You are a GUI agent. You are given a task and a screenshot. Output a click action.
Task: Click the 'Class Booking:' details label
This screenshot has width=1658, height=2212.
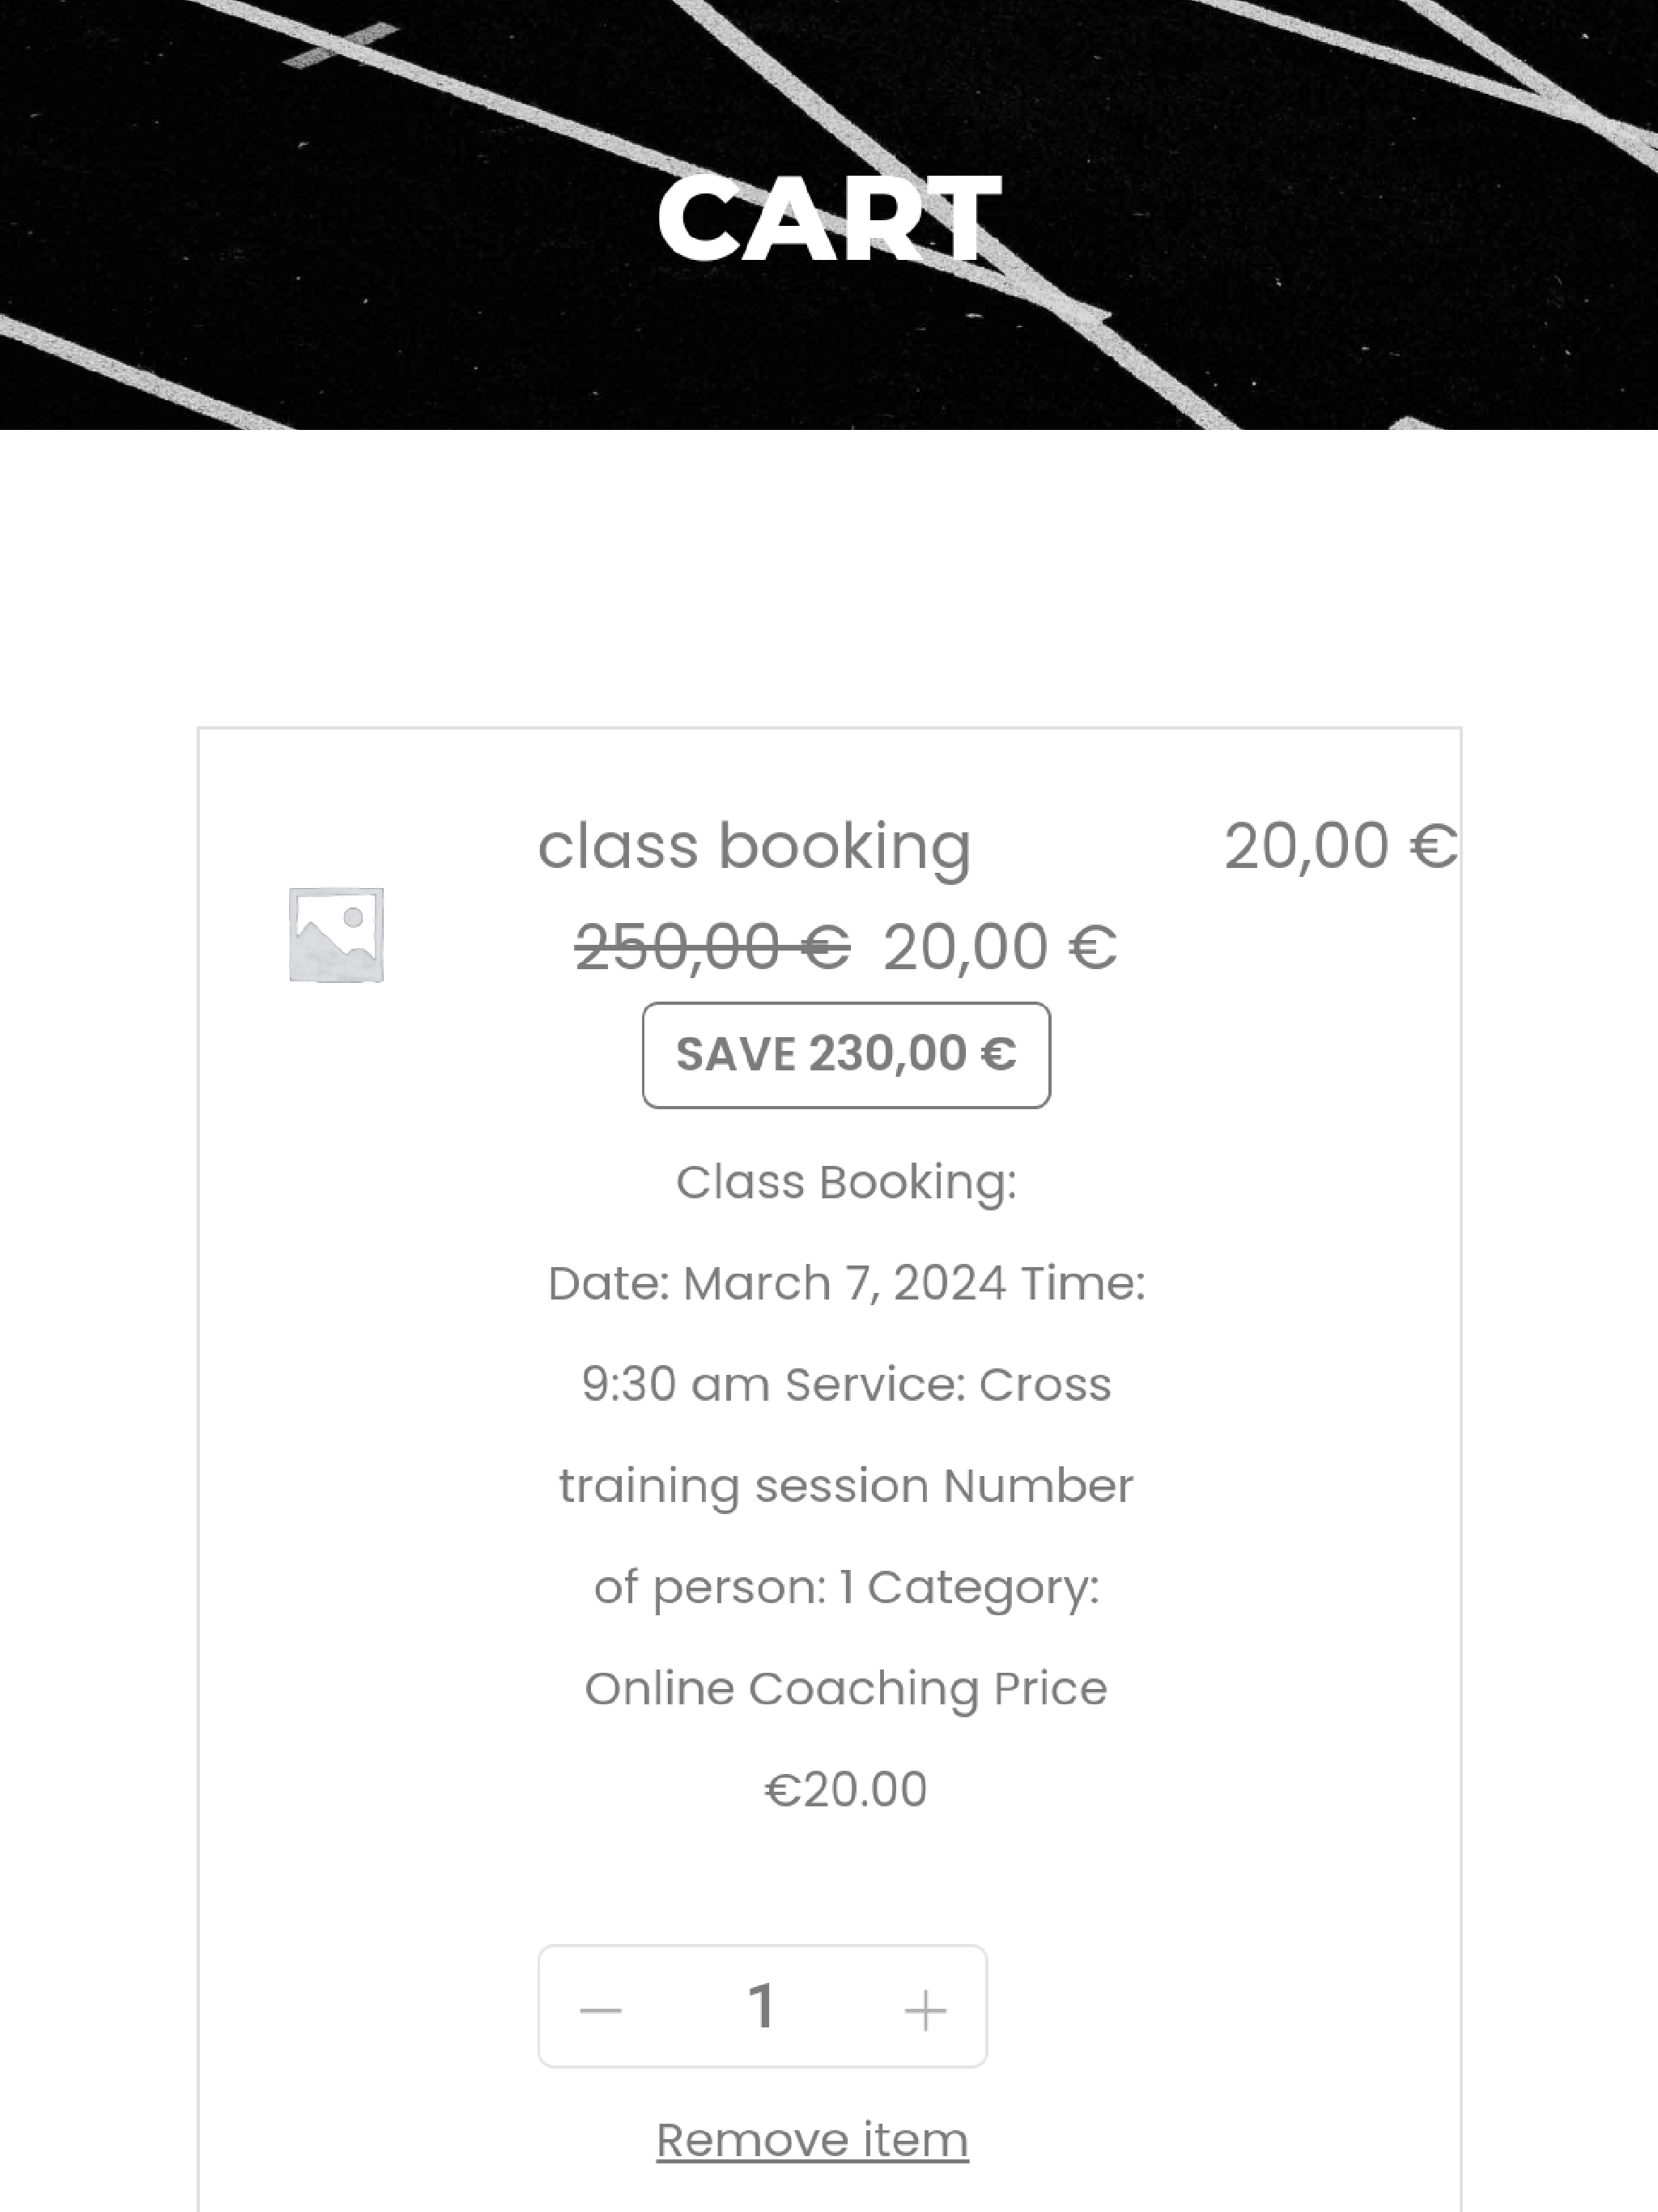pos(846,1182)
